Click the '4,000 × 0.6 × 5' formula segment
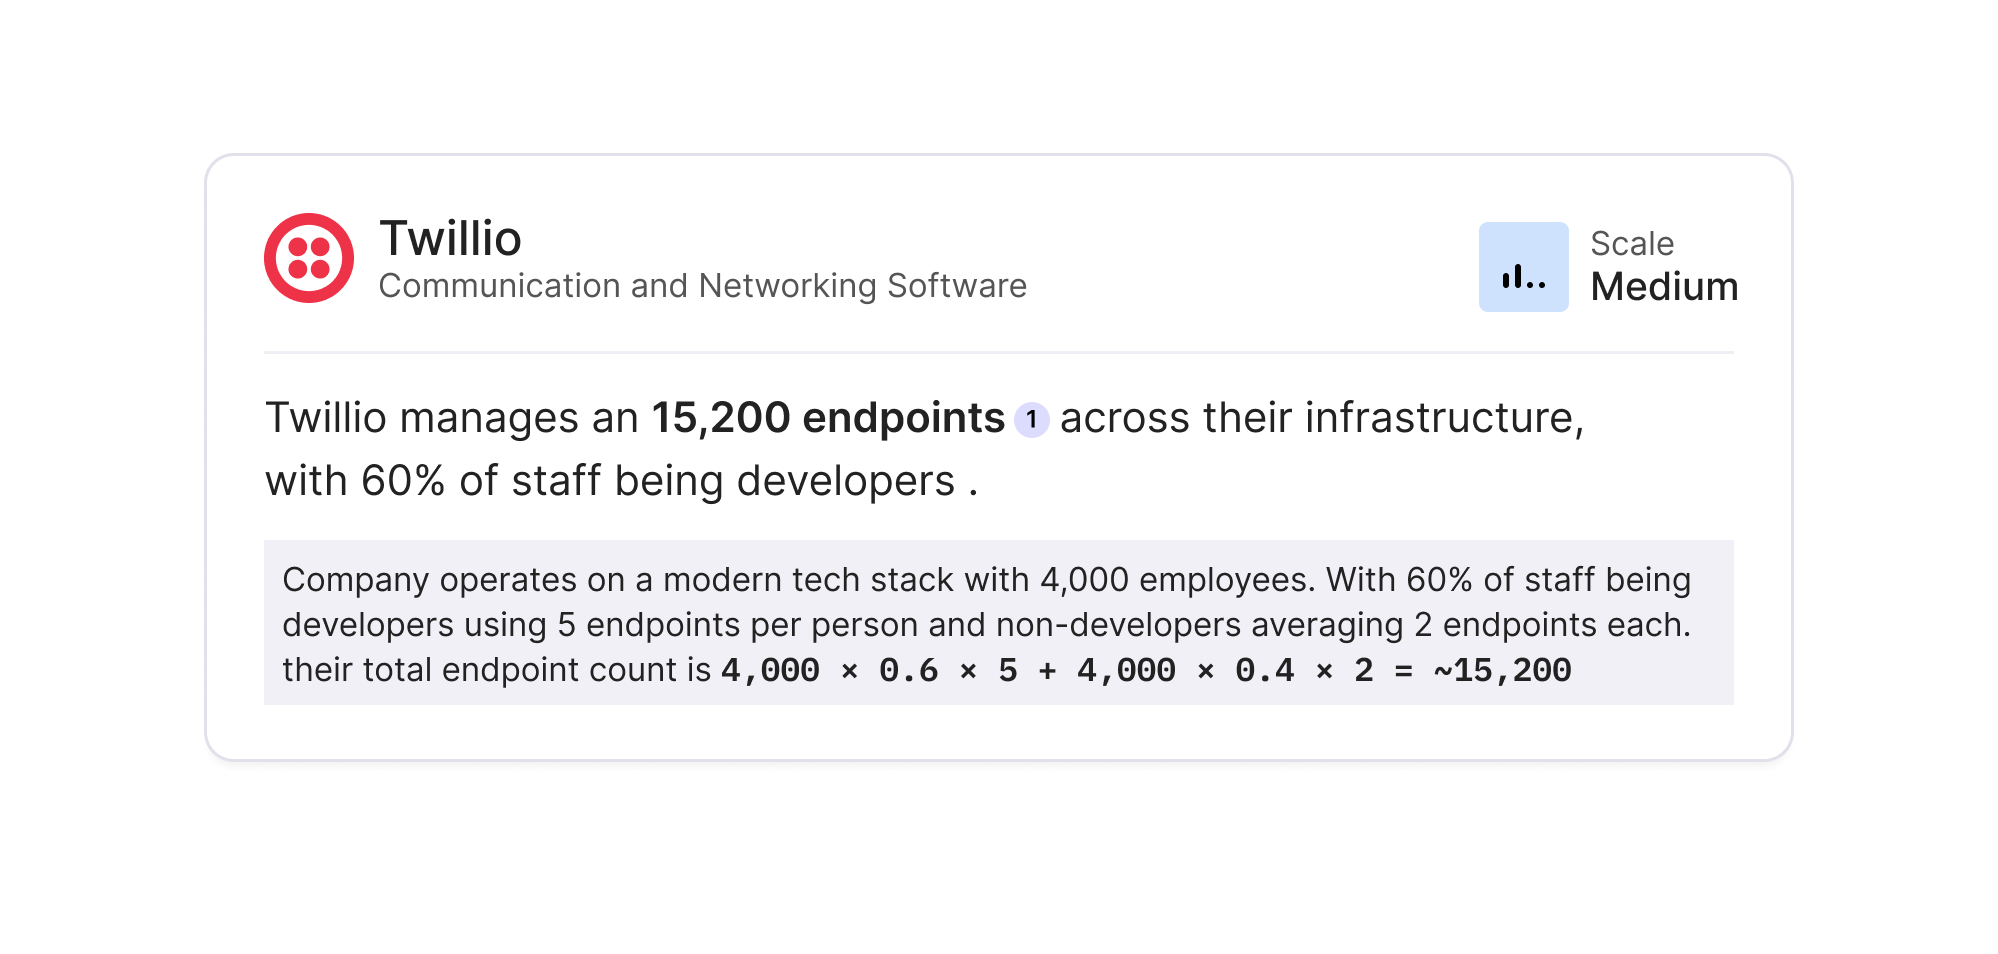 [868, 670]
